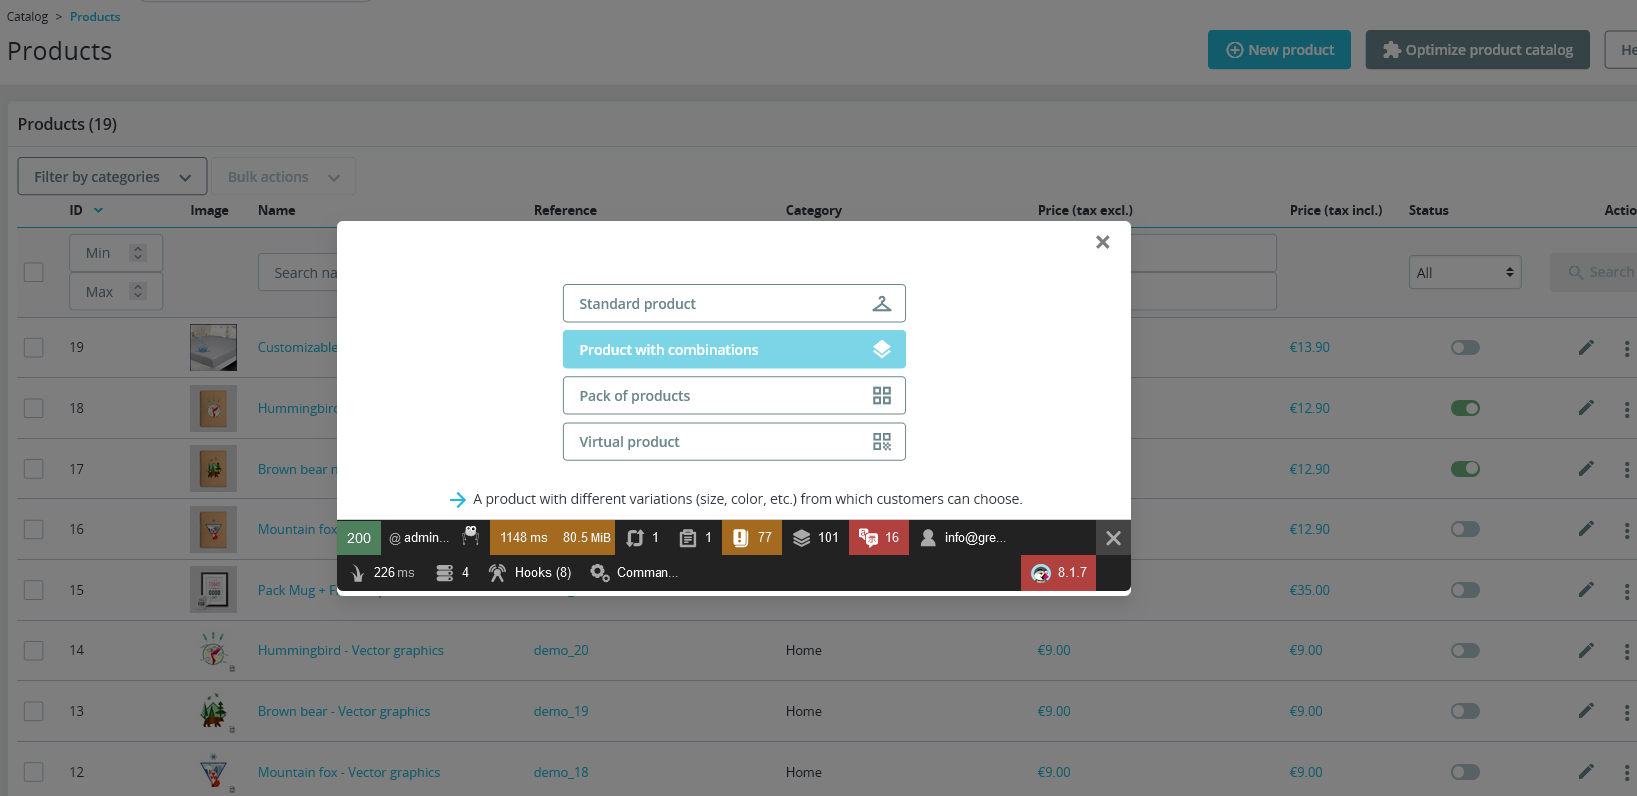Image resolution: width=1637 pixels, height=796 pixels.
Task: Enable the status switch for product 16
Action: pyautogui.click(x=1465, y=529)
